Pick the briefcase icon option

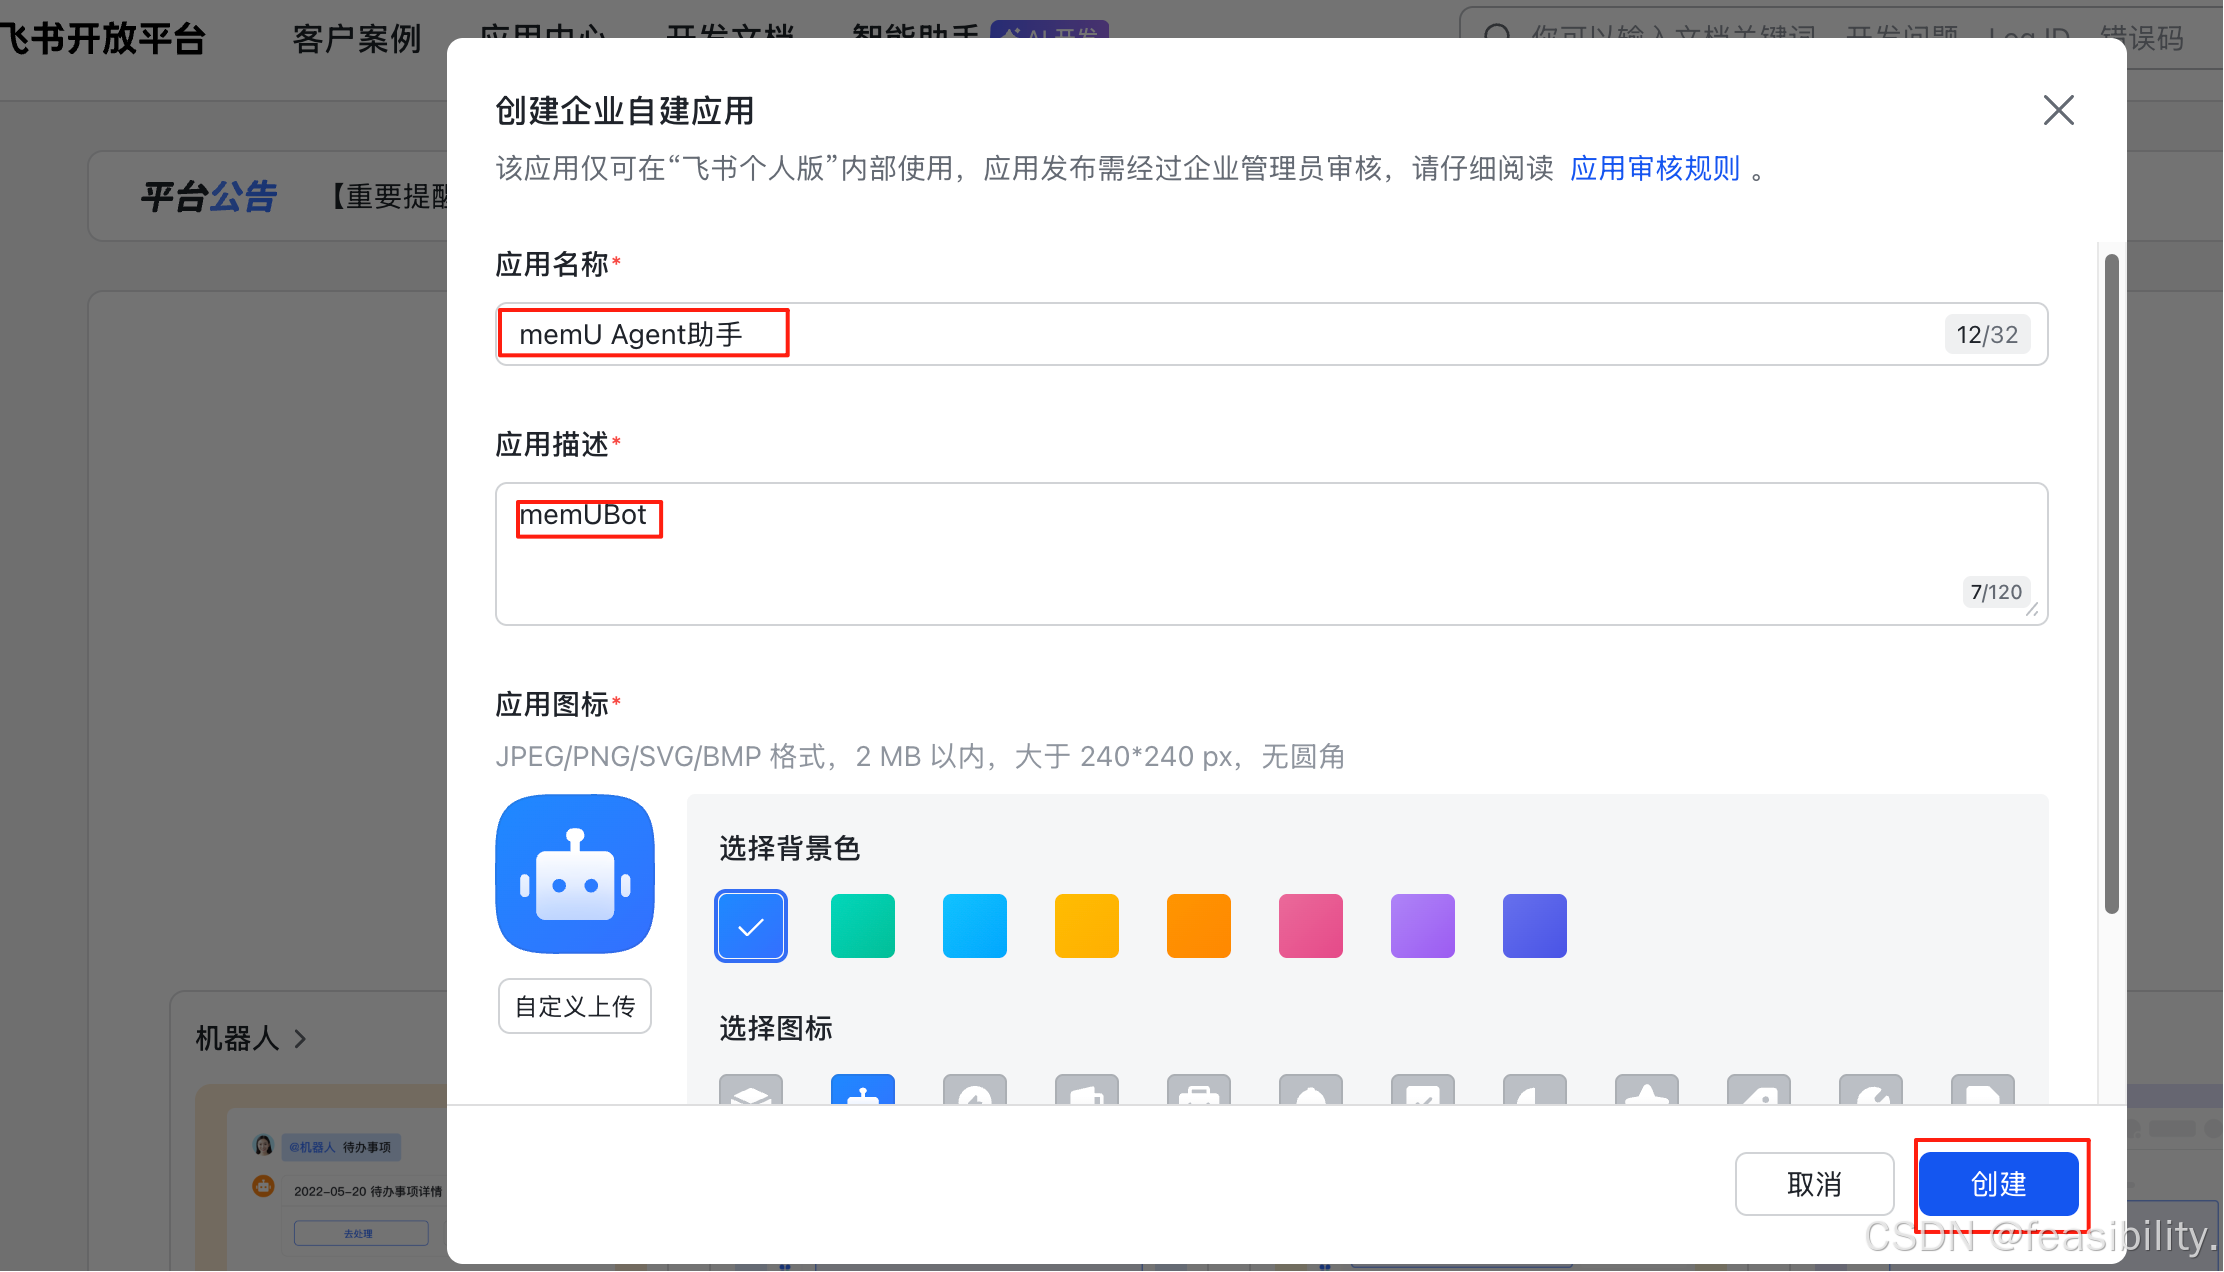1198,1090
